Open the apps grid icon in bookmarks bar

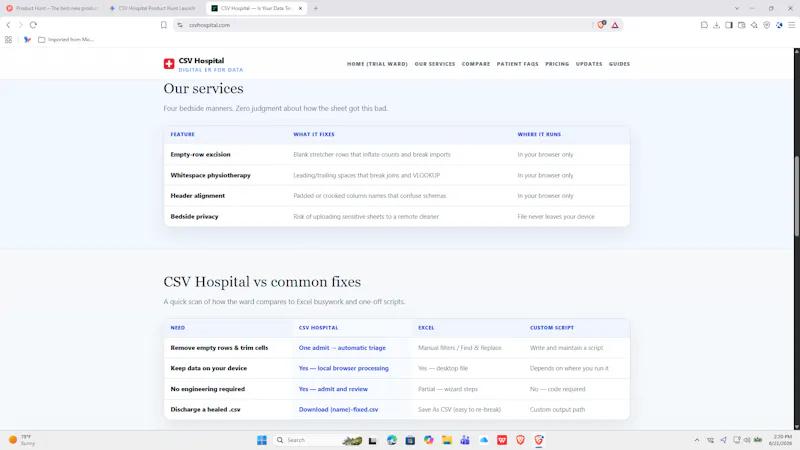(x=8, y=39)
